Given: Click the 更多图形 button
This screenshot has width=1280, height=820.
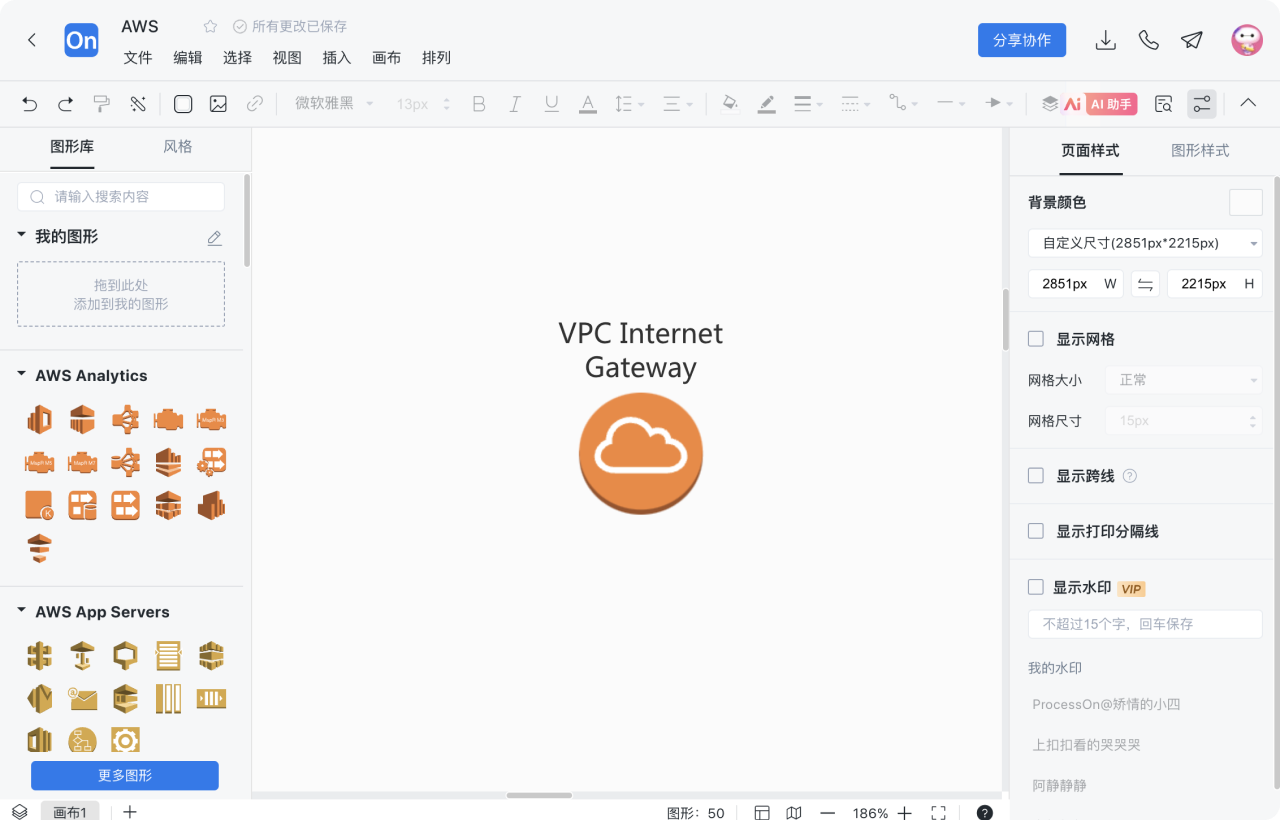Looking at the screenshot, I should [125, 775].
